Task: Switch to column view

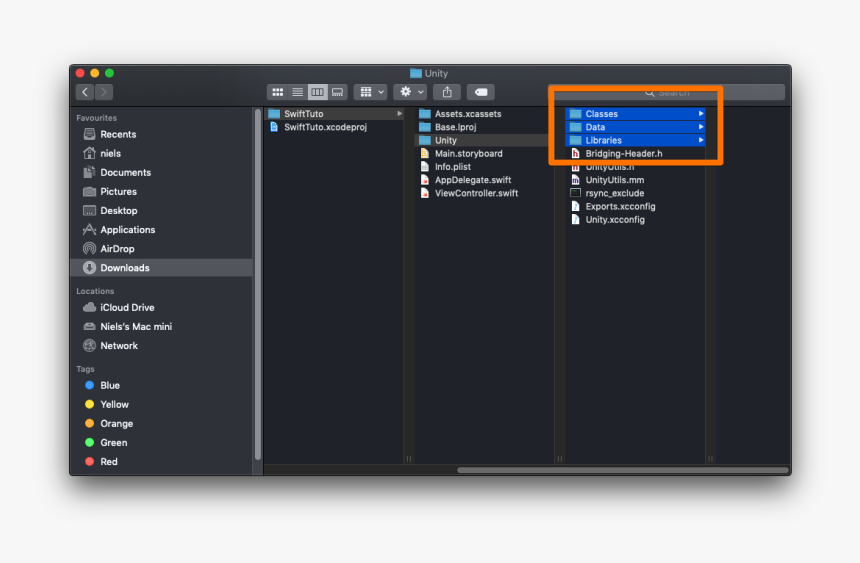Action: click(318, 92)
